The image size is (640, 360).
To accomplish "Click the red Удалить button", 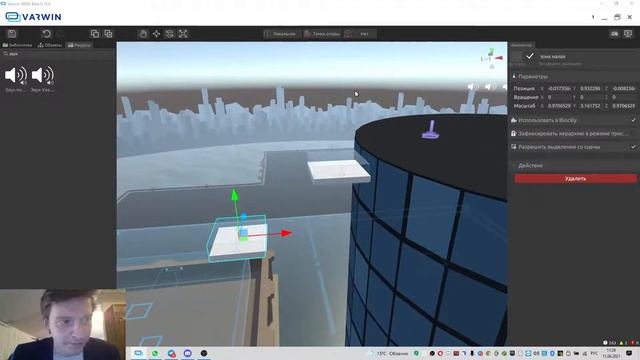I will pos(576,178).
